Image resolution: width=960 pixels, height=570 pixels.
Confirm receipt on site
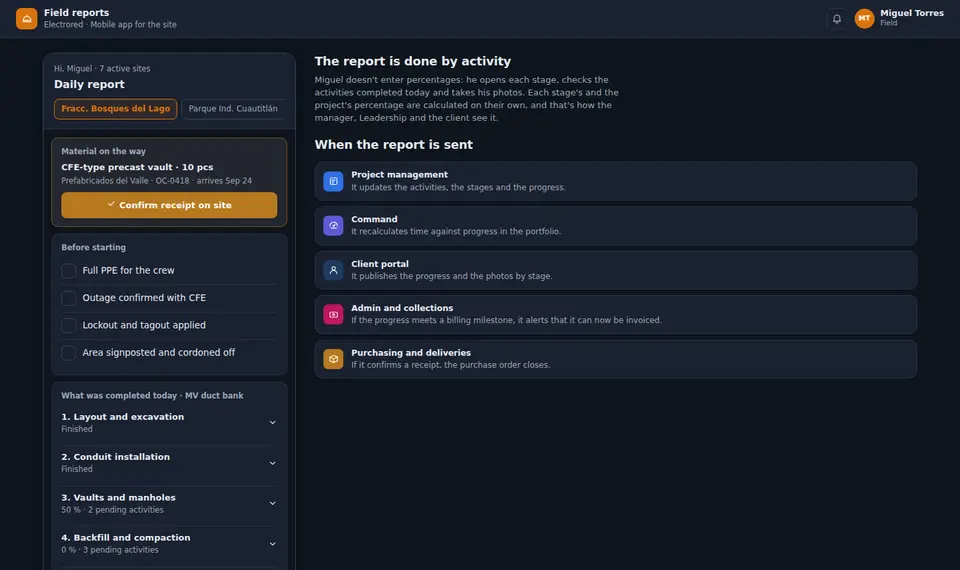pos(169,205)
